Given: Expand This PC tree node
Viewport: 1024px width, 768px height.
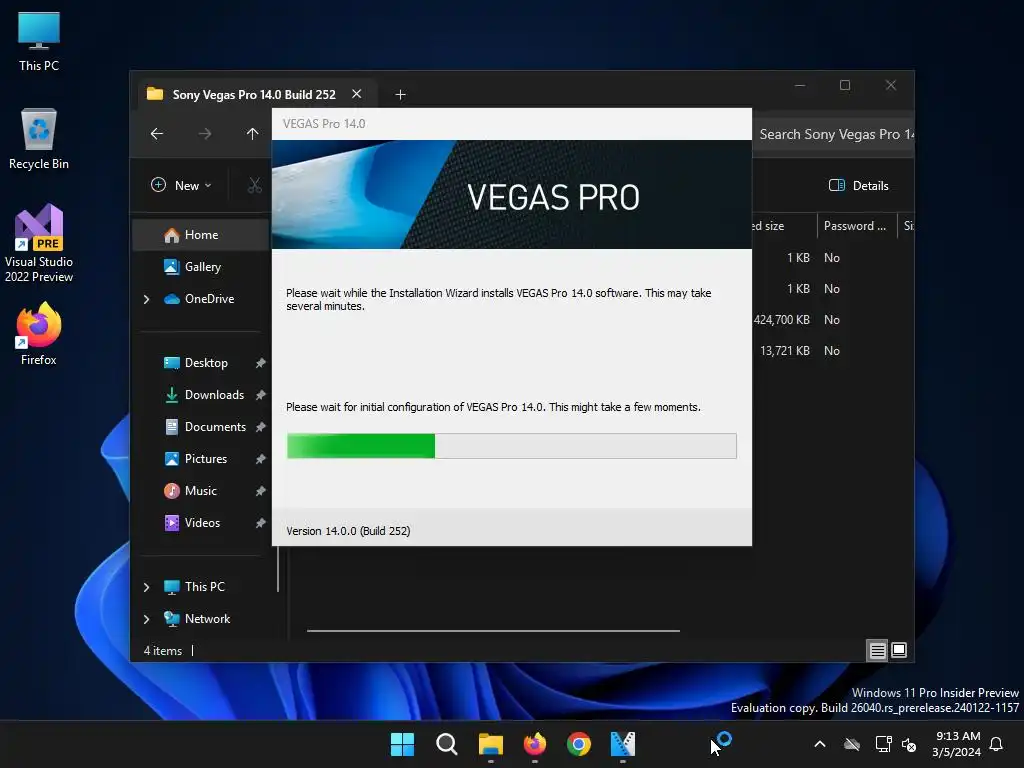Looking at the screenshot, I should click(x=146, y=587).
